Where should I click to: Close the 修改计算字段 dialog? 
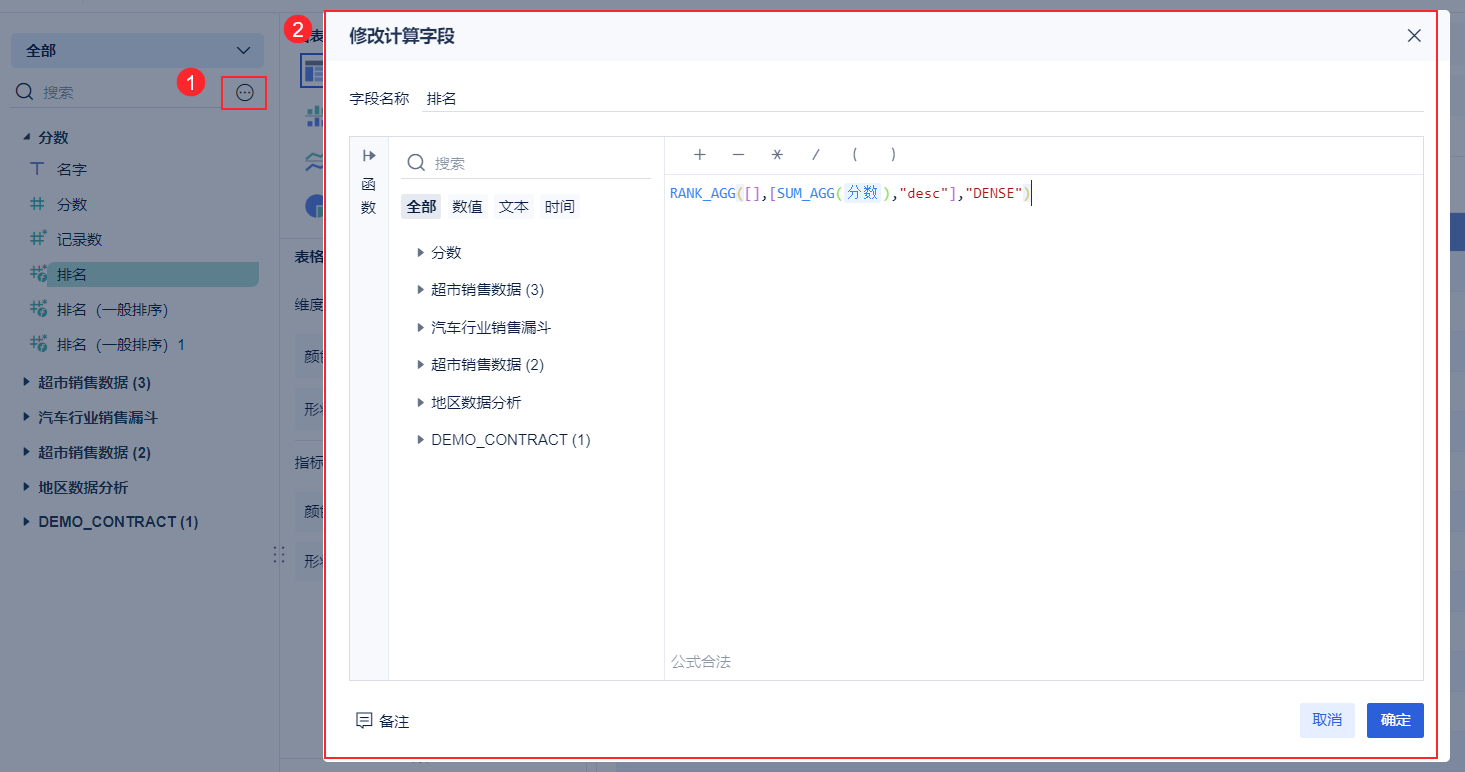coord(1414,36)
